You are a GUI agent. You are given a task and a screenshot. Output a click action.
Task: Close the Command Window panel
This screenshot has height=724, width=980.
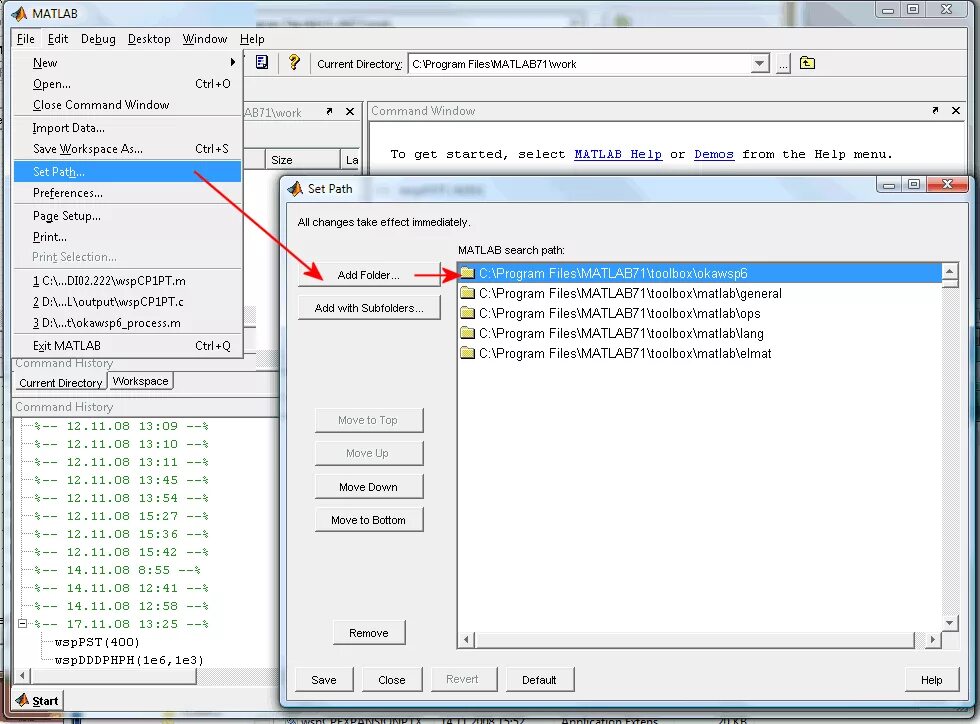click(956, 111)
